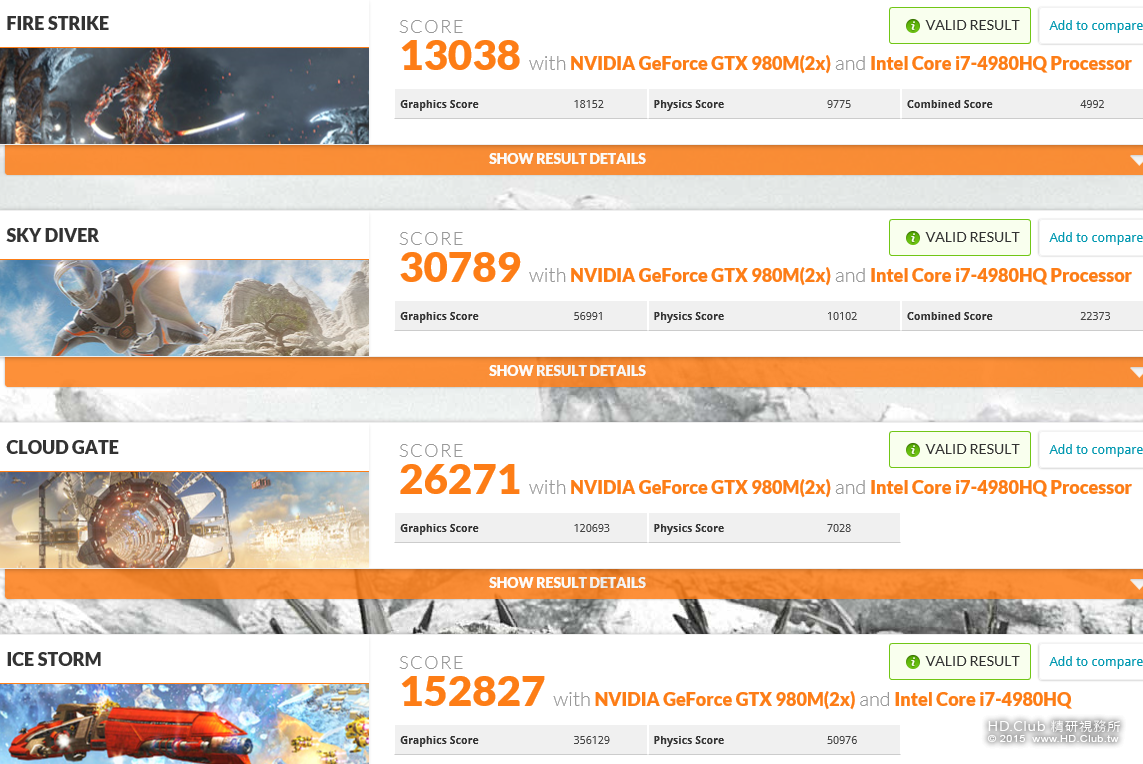Add Fire Strike result to compare
The width and height of the screenshot is (1143, 764).
(x=1095, y=26)
